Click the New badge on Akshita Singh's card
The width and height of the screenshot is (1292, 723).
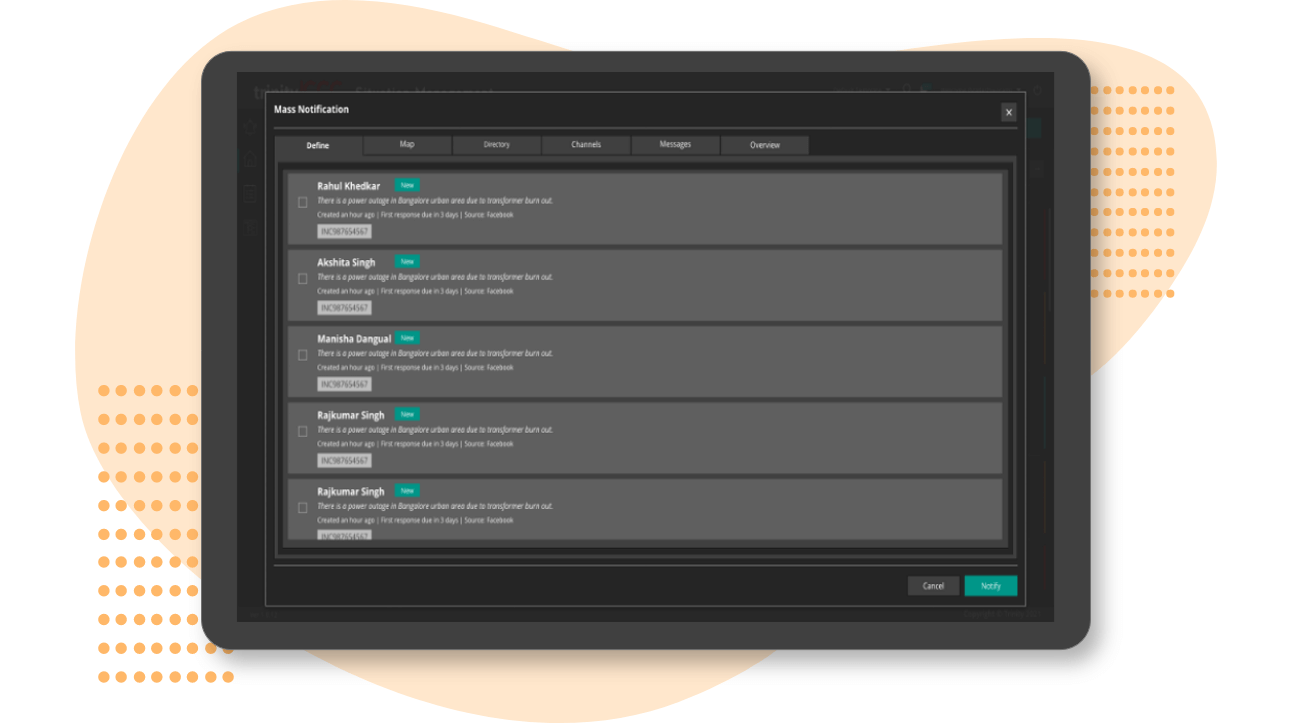[407, 261]
